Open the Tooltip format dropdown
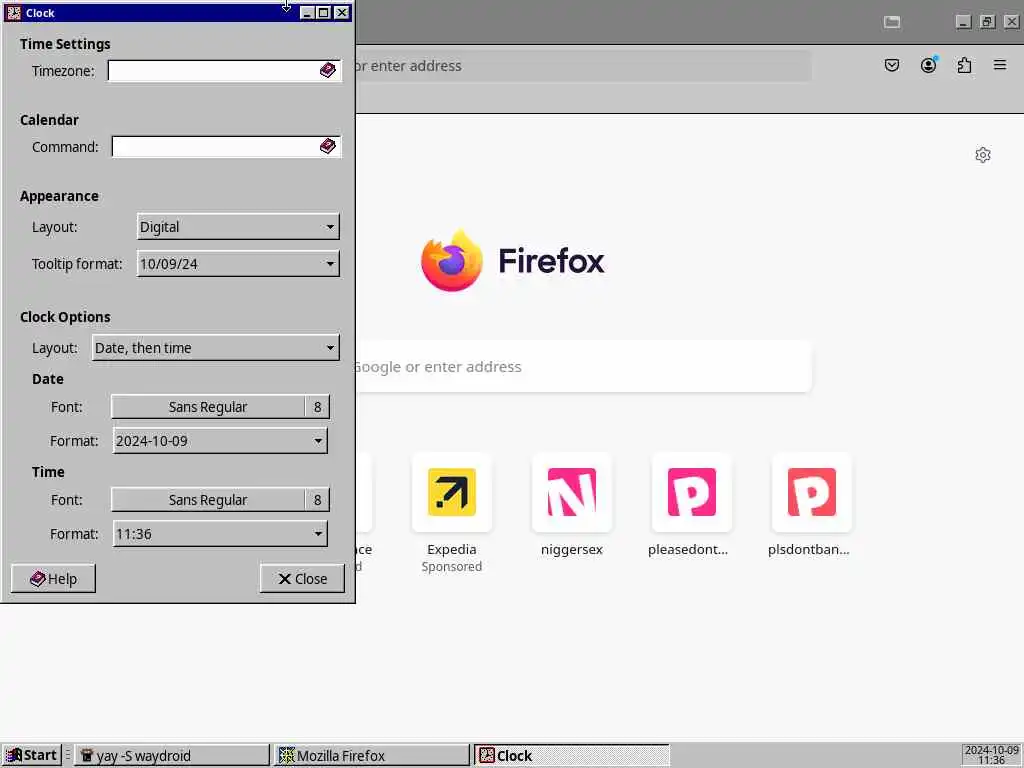The width and height of the screenshot is (1024, 768). point(238,264)
